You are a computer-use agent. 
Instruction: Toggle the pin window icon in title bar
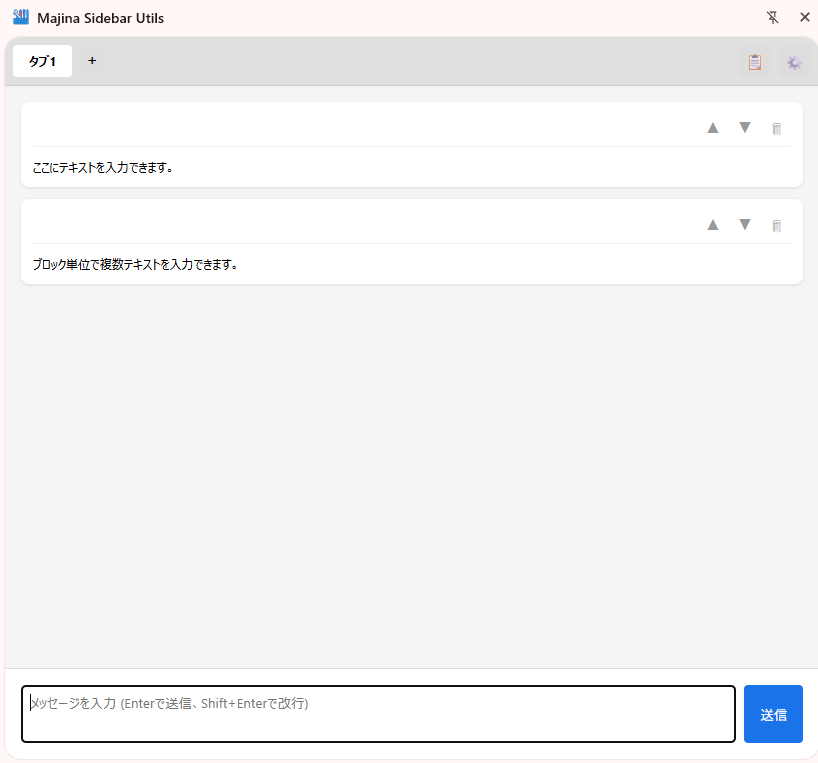tap(772, 17)
